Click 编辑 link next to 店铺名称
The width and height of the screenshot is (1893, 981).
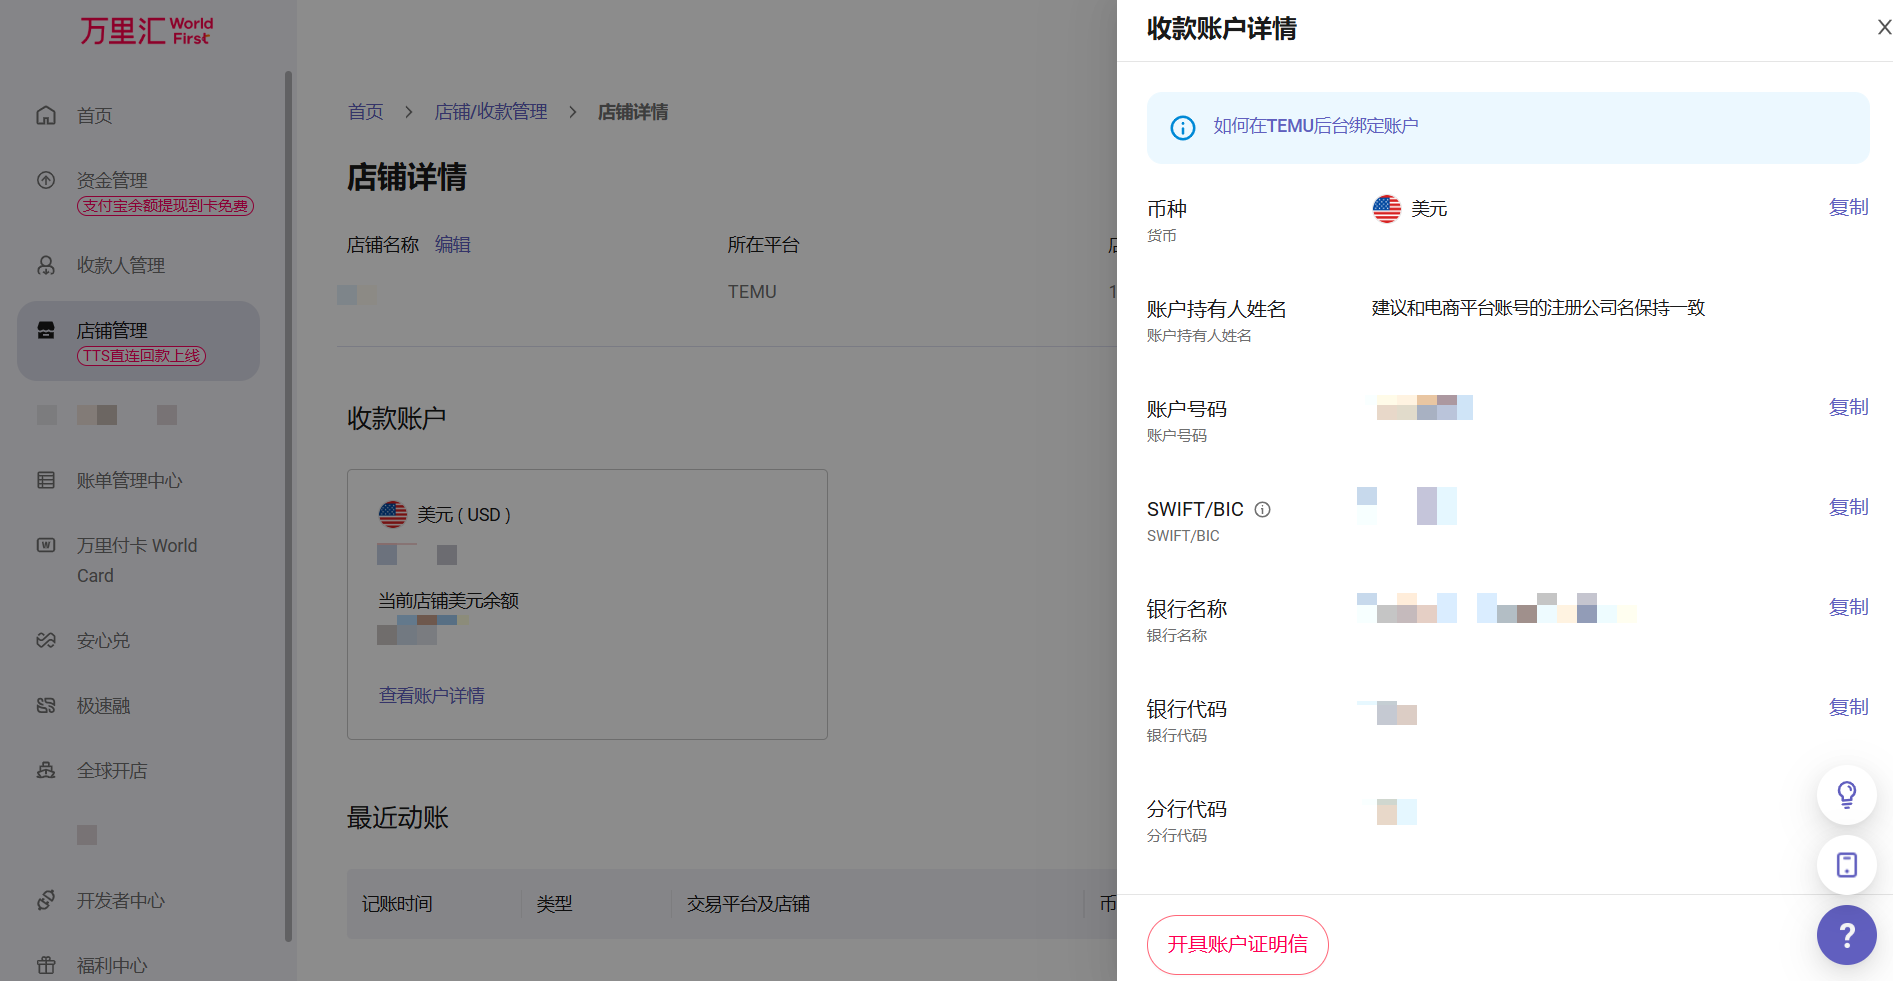[453, 244]
